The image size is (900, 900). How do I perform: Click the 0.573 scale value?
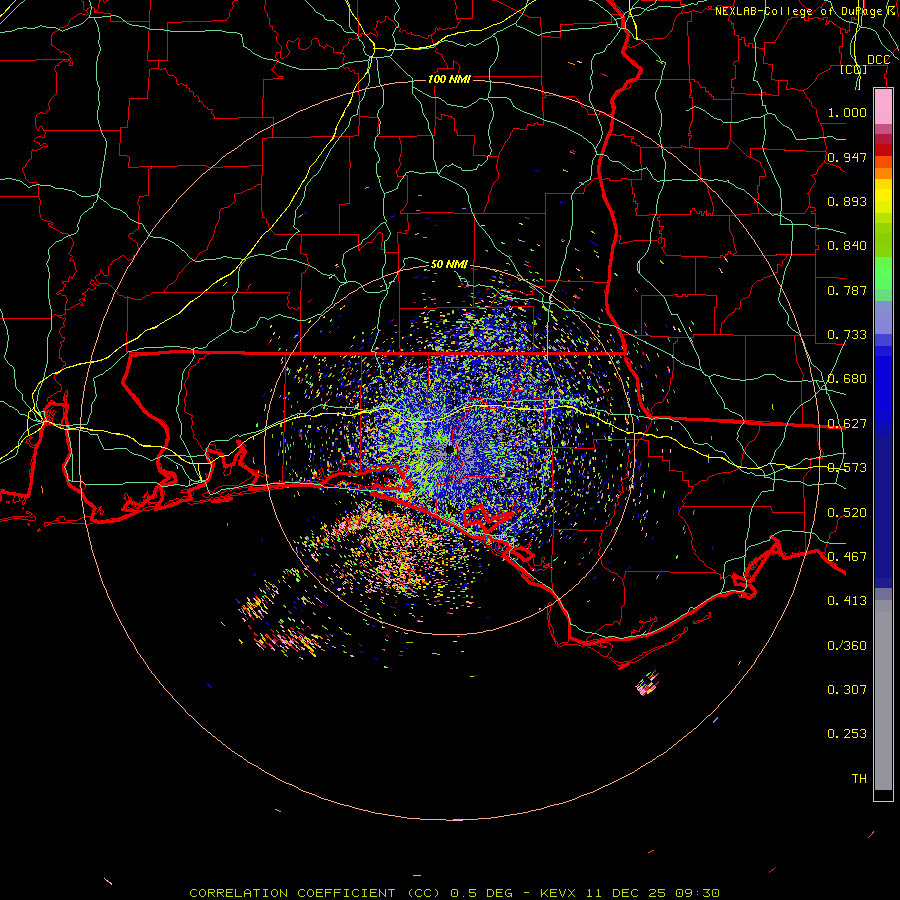coord(847,468)
